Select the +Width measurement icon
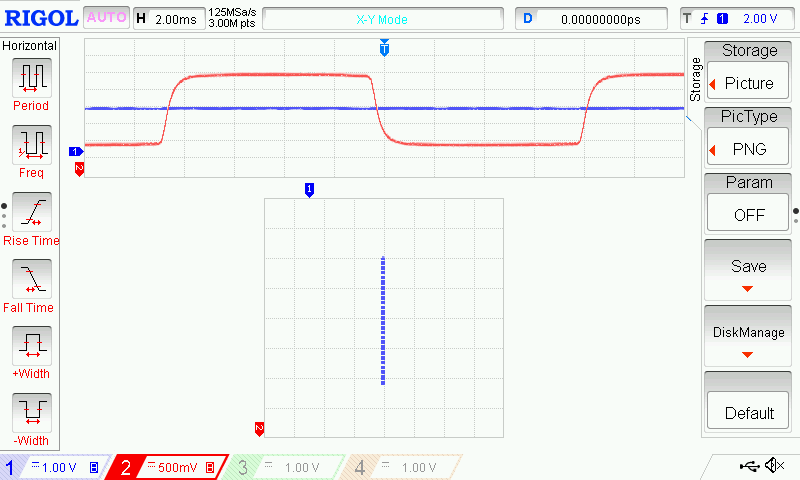This screenshot has height=480, width=800. point(32,345)
